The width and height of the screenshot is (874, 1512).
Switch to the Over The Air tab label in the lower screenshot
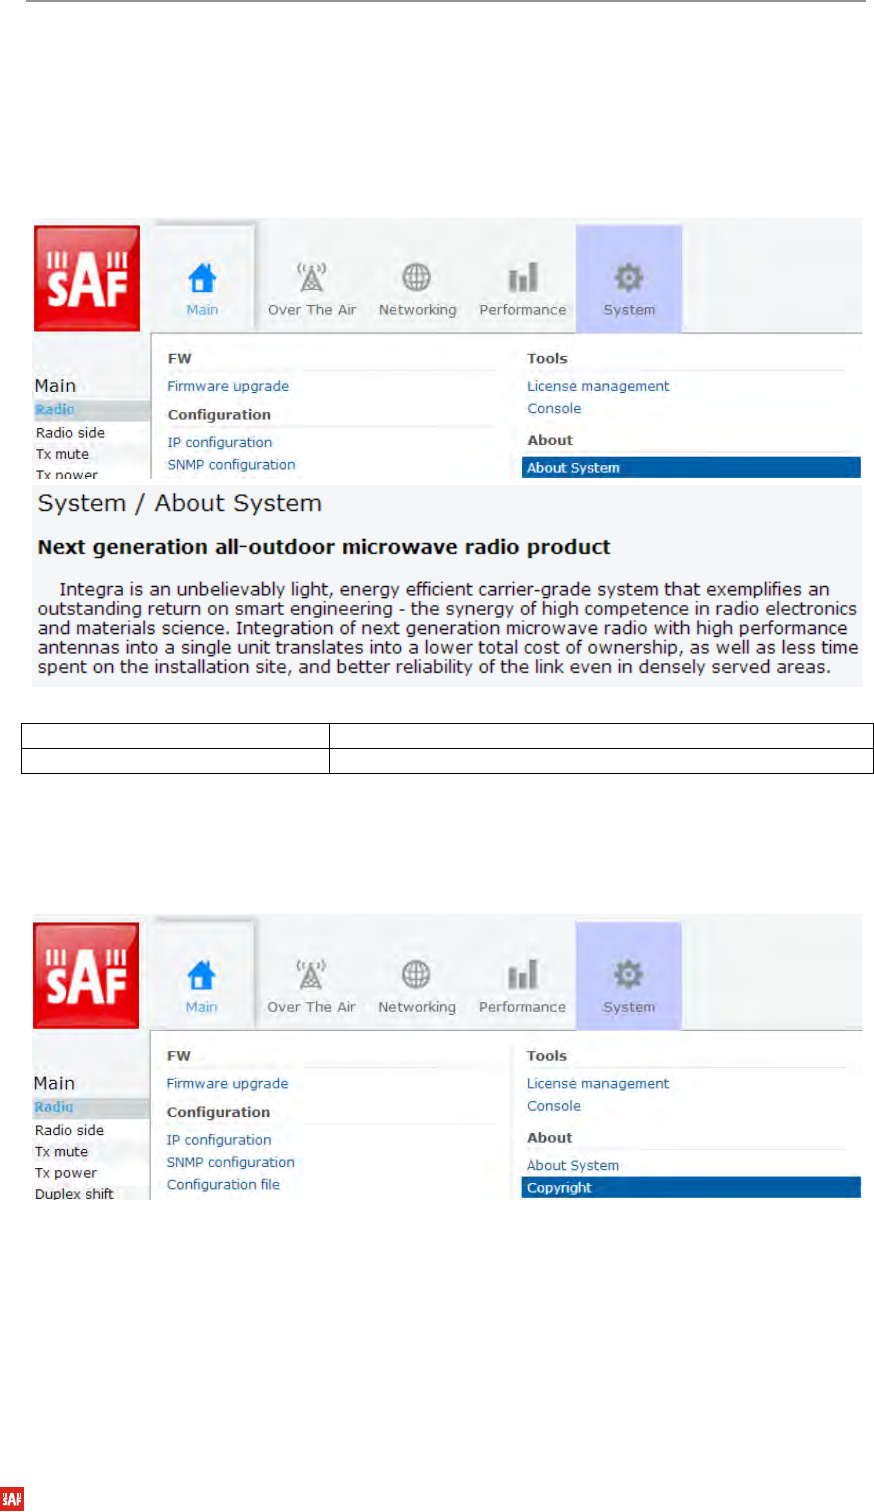(x=311, y=1007)
